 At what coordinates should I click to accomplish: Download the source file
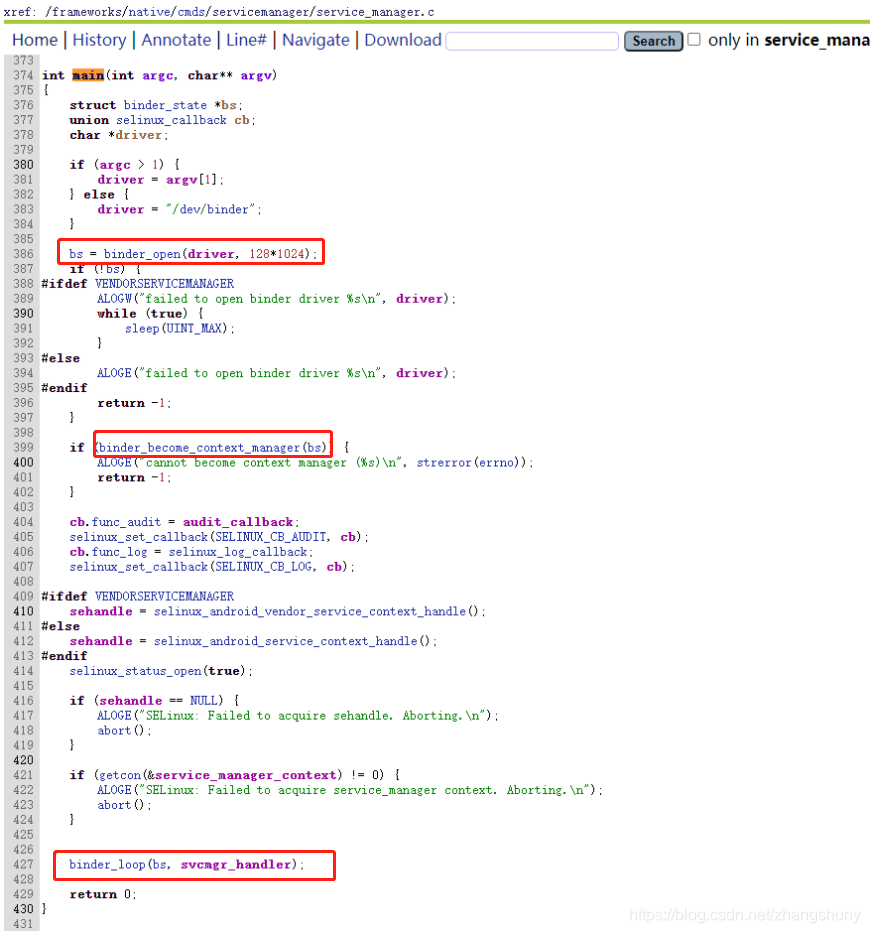[403, 40]
